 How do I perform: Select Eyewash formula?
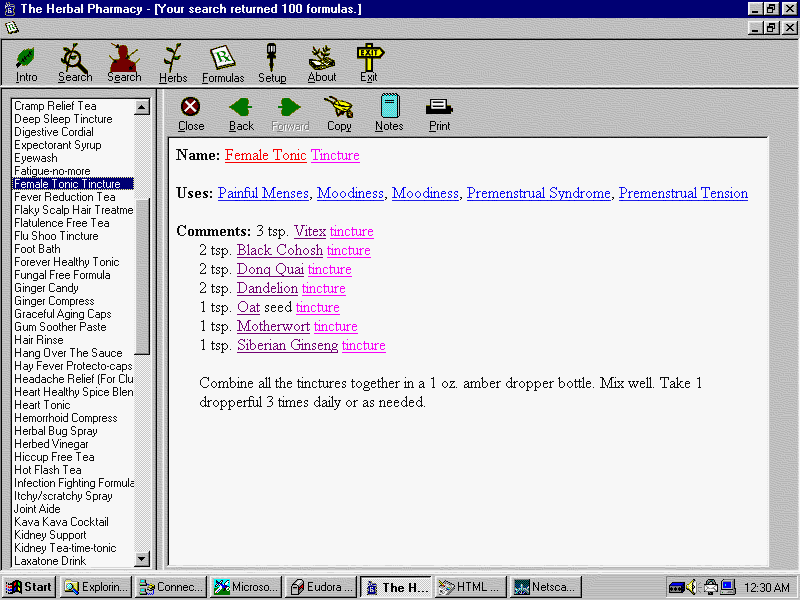73,158
